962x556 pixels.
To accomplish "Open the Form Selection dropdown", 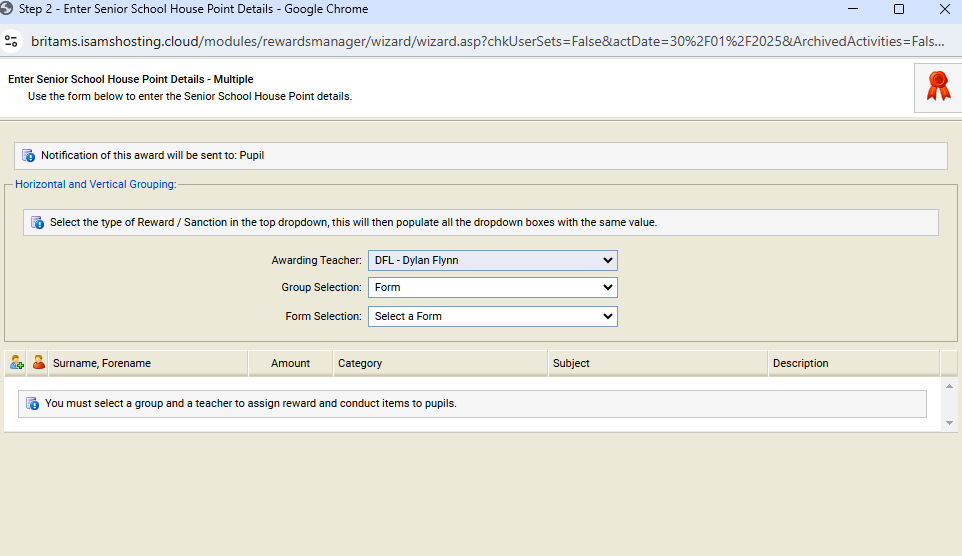I will [x=492, y=316].
